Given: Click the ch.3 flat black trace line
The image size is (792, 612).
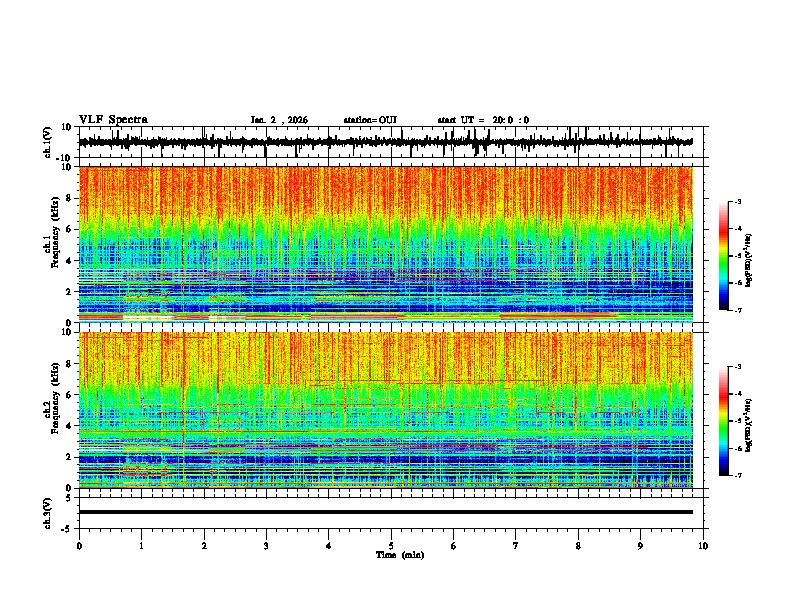Looking at the screenshot, I should point(386,512).
